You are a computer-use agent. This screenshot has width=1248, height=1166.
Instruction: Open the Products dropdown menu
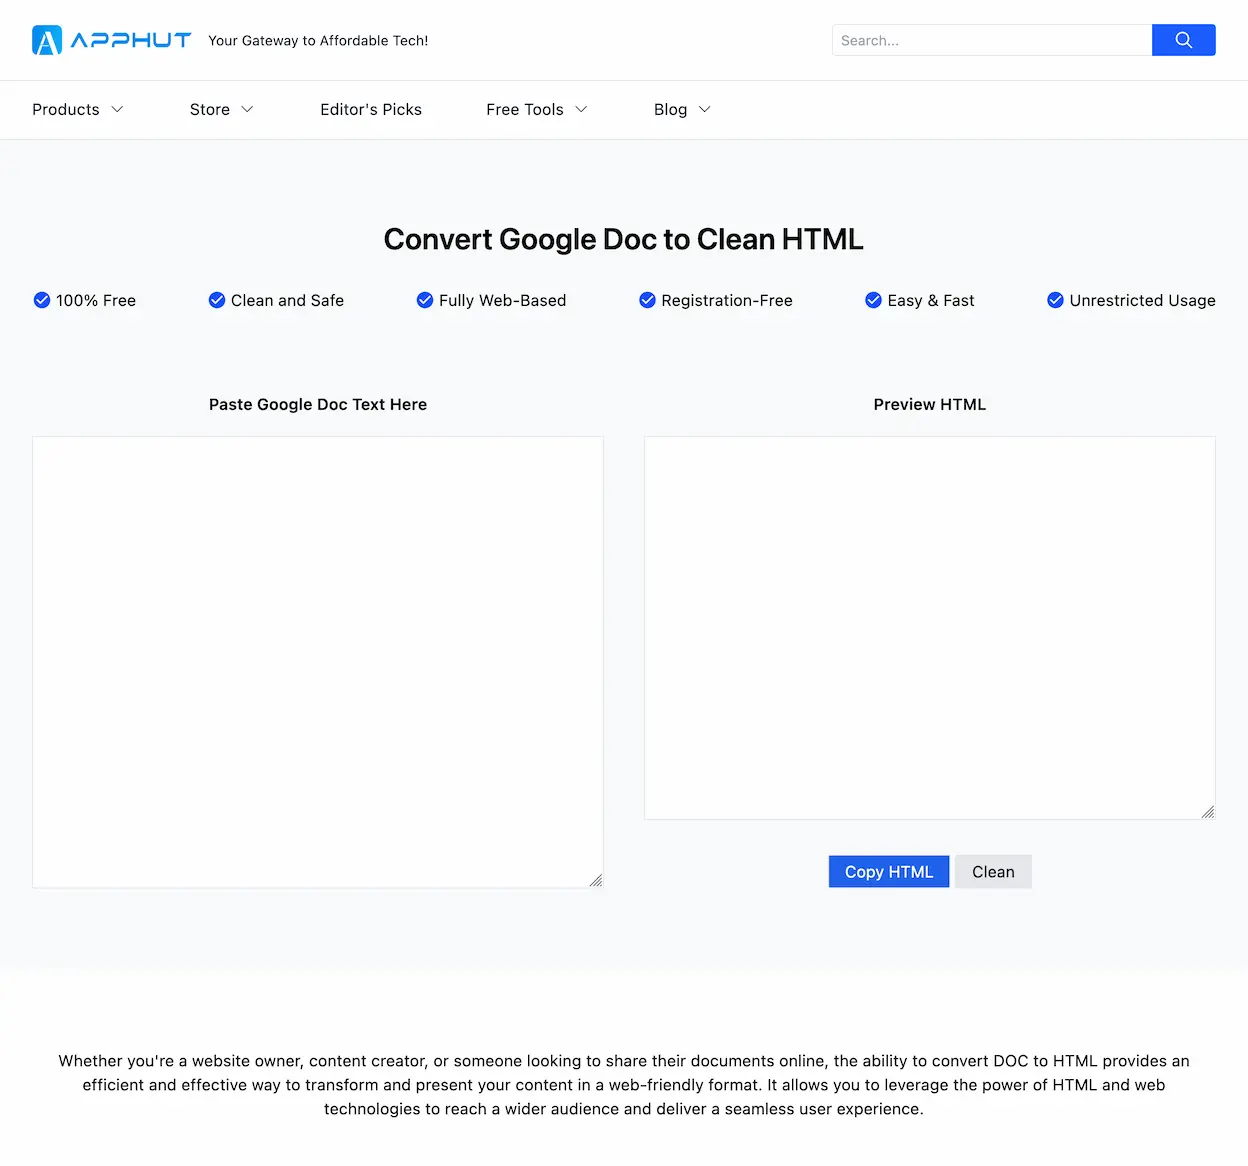click(77, 109)
